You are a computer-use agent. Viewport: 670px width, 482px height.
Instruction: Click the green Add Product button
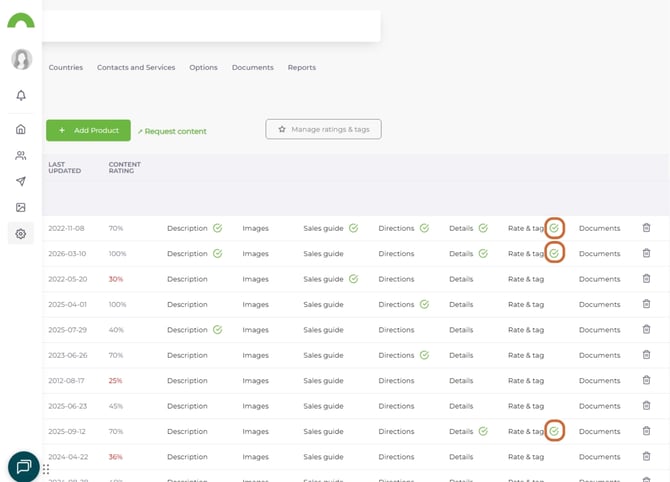tap(88, 130)
